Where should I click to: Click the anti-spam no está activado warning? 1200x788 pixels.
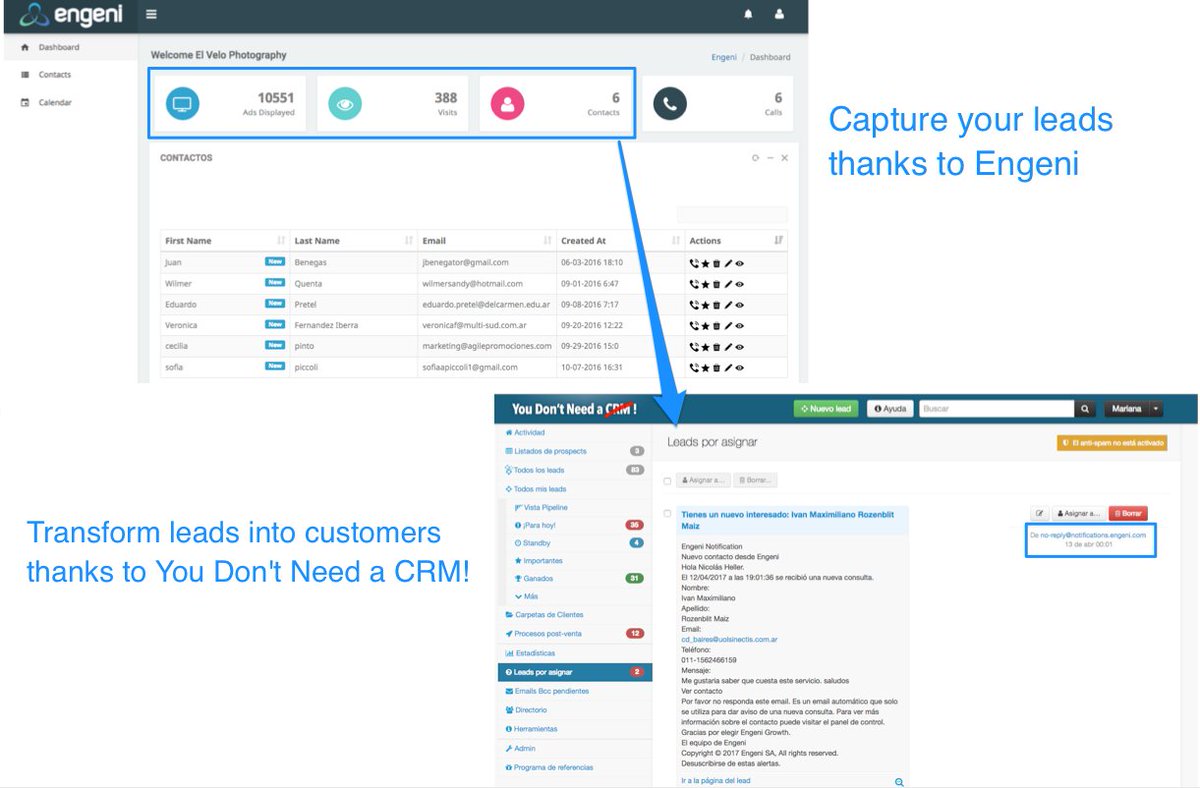(1112, 442)
